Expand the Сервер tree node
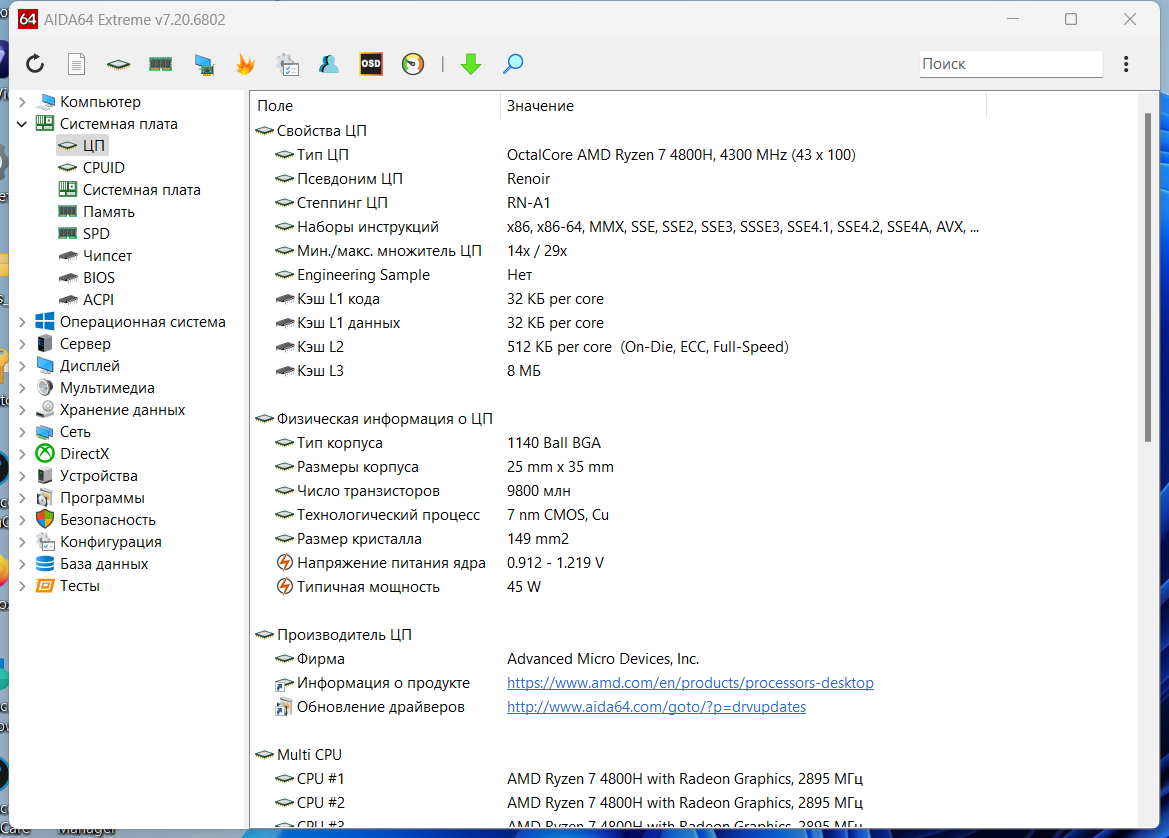Image resolution: width=1169 pixels, height=838 pixels. [22, 344]
